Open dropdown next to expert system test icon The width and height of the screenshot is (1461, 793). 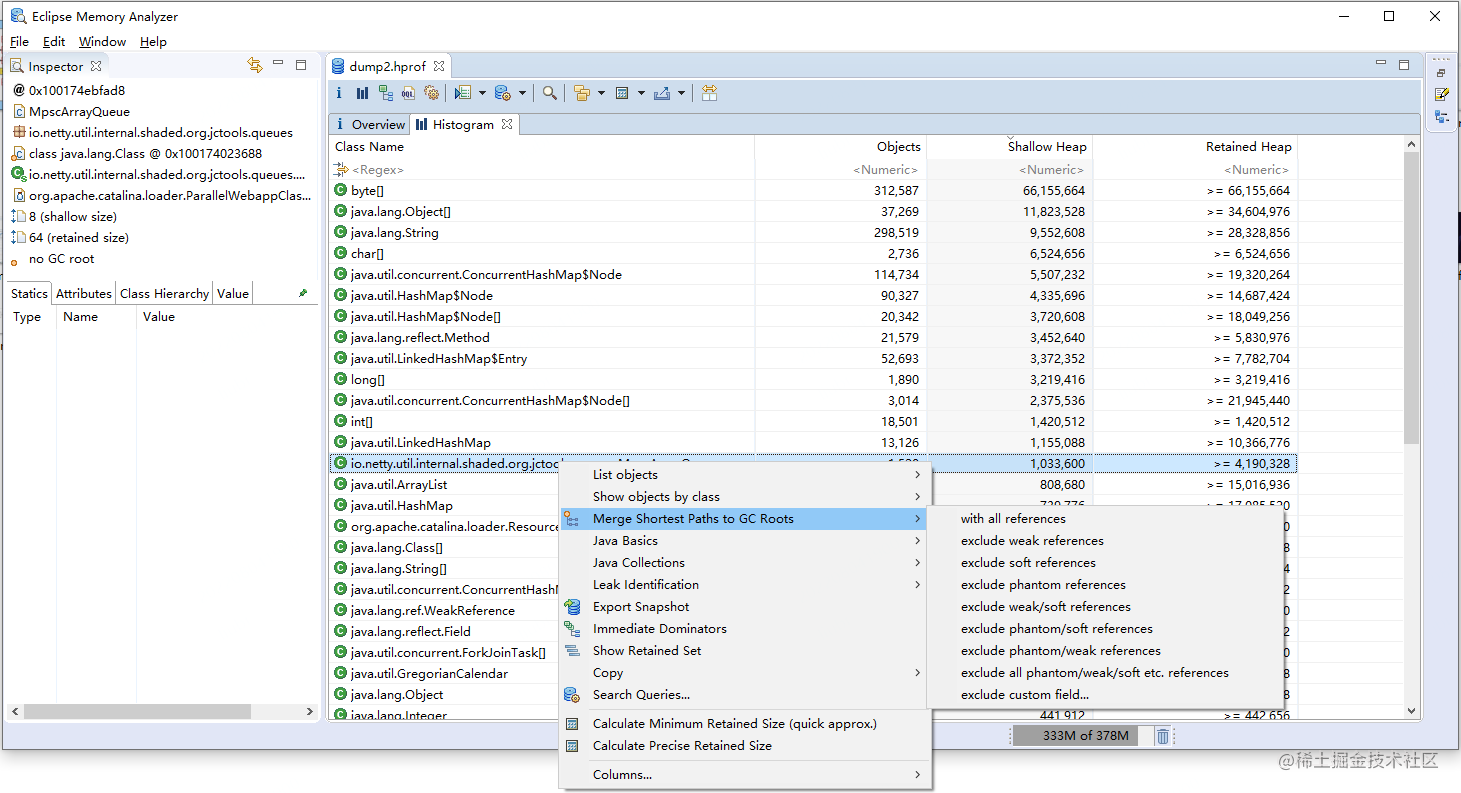(482, 93)
